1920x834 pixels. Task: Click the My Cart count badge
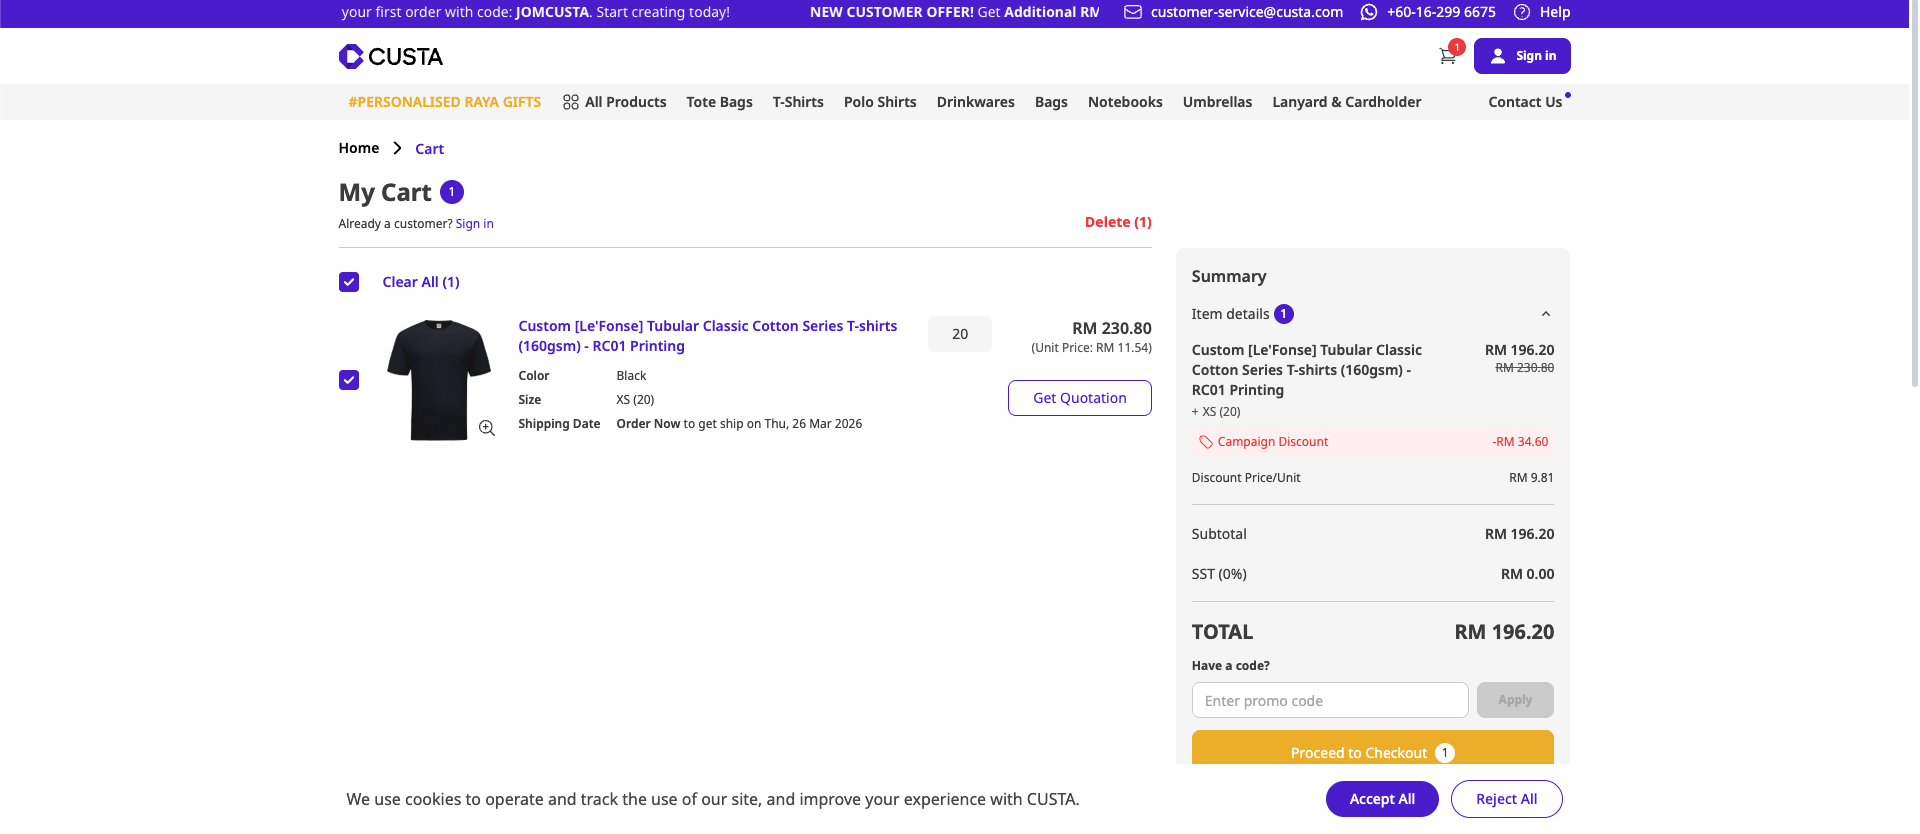pos(452,192)
